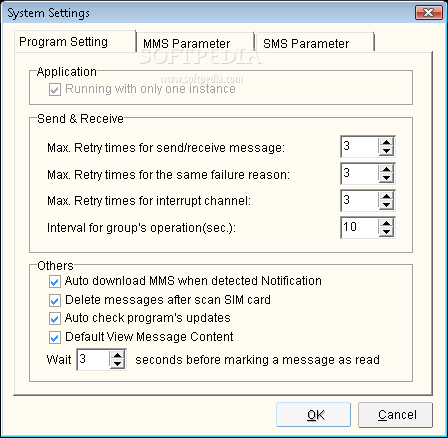Close the System Settings dialog
This screenshot has height=438, width=448.
point(428,13)
